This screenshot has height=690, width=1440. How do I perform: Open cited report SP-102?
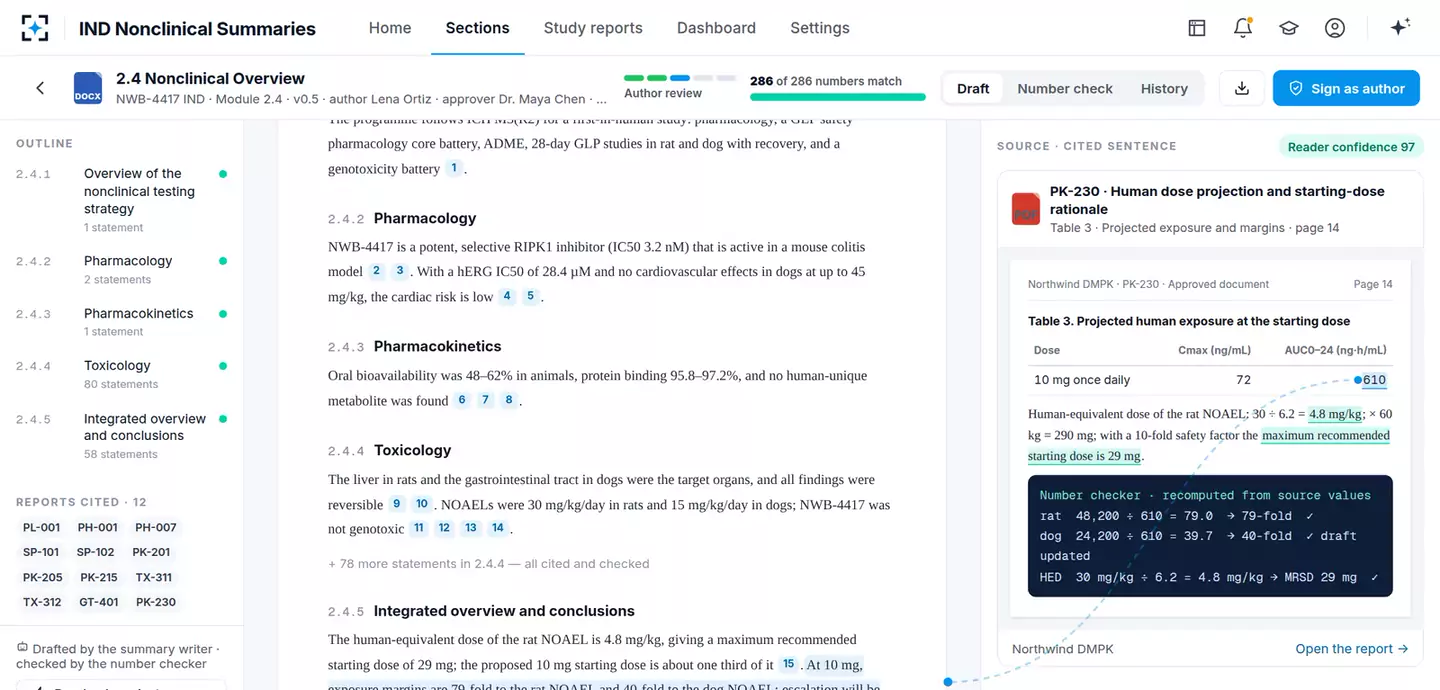pyautogui.click(x=96, y=552)
